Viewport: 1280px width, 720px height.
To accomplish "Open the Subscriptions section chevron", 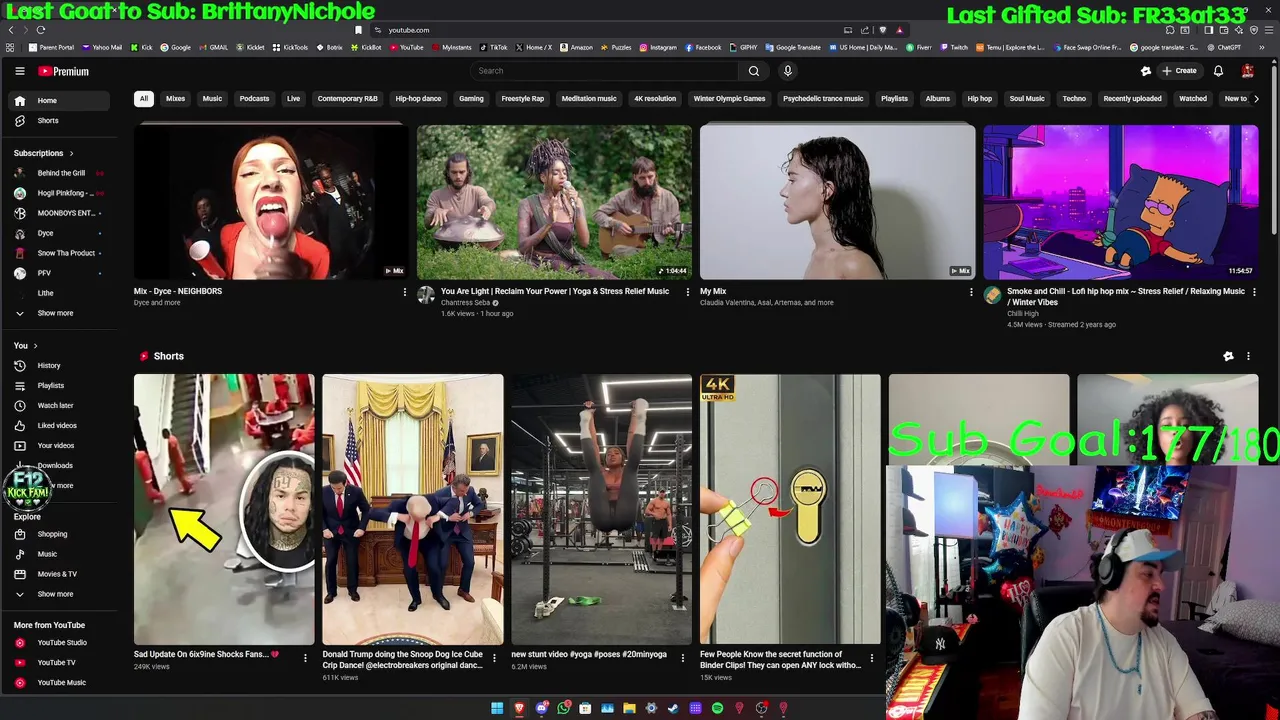I will [x=71, y=153].
